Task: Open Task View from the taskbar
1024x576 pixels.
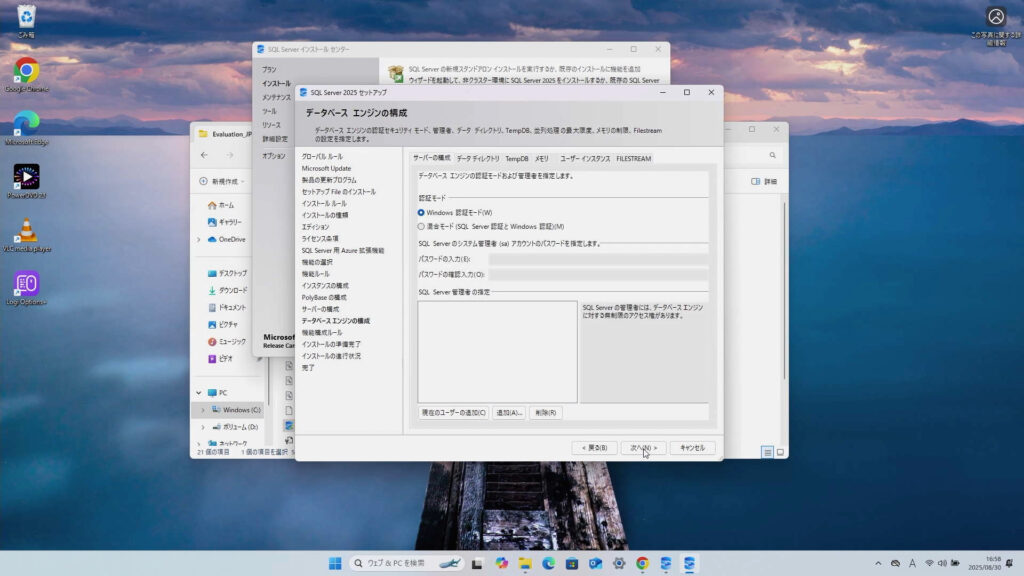Action: (x=477, y=564)
